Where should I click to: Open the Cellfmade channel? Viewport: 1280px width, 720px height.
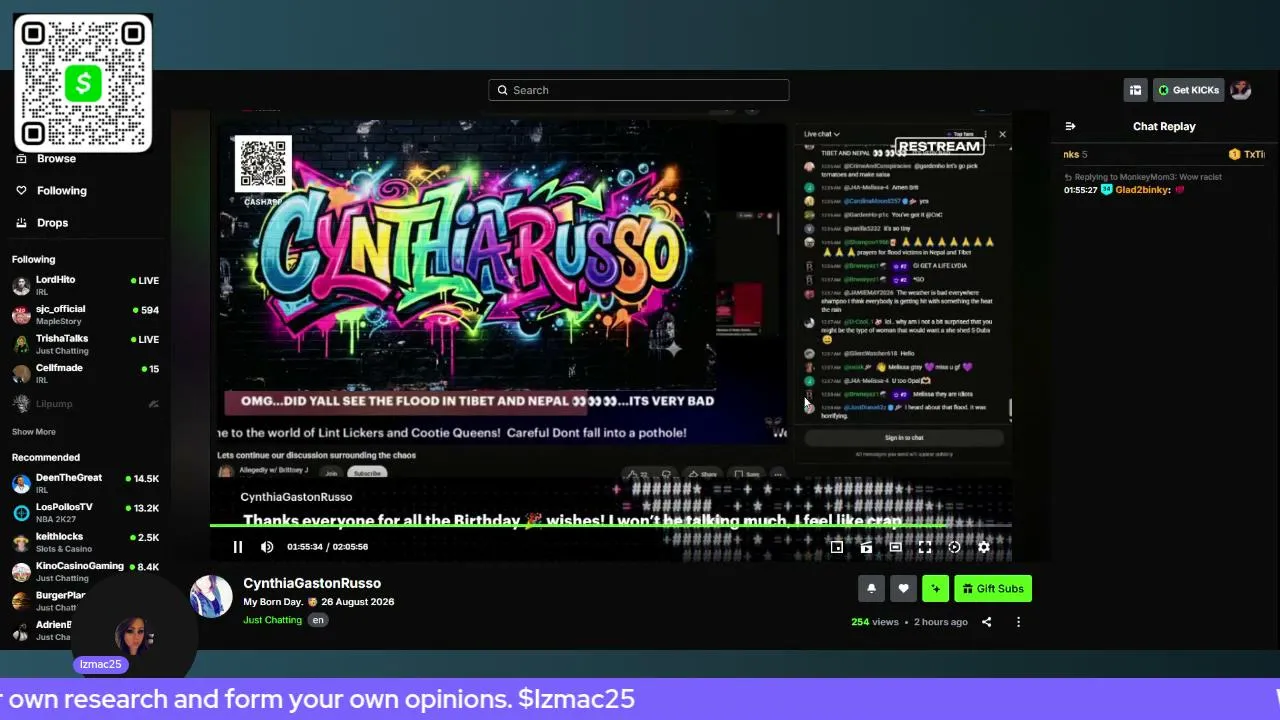pos(85,373)
